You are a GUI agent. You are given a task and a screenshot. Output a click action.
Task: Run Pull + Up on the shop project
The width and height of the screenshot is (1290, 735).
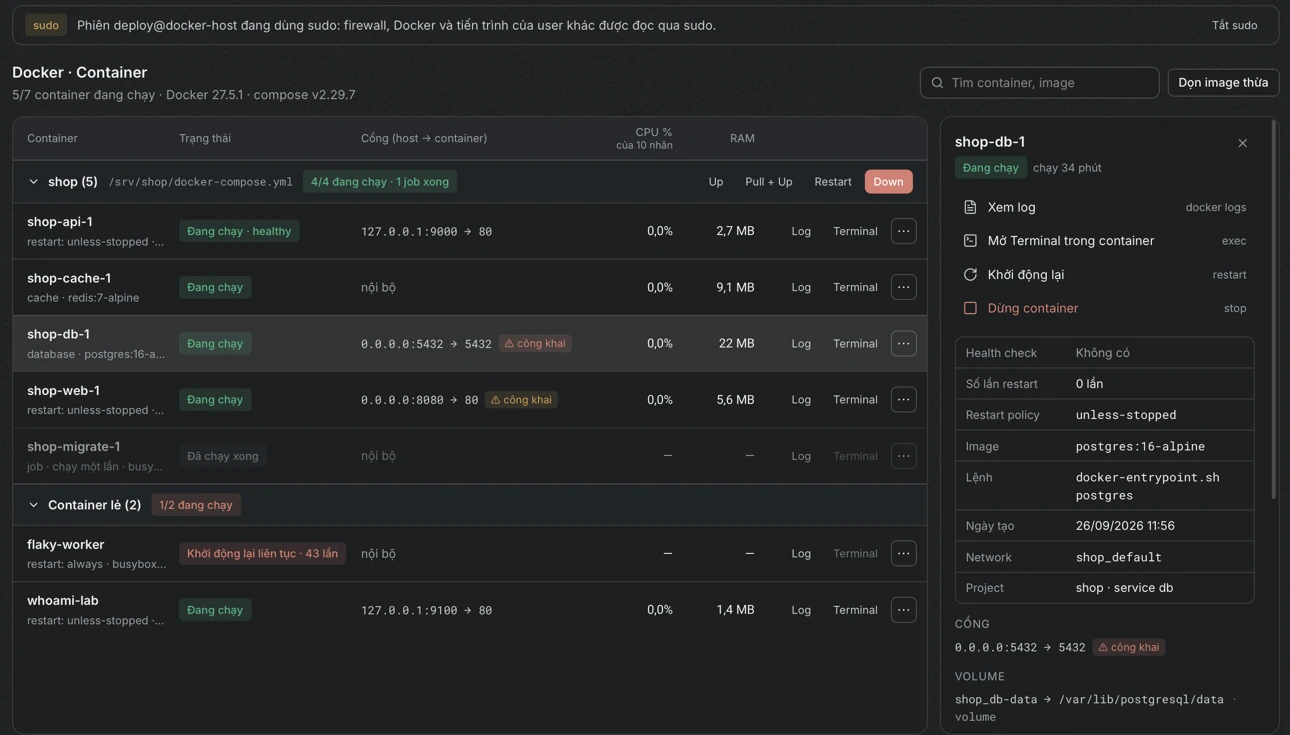click(768, 182)
